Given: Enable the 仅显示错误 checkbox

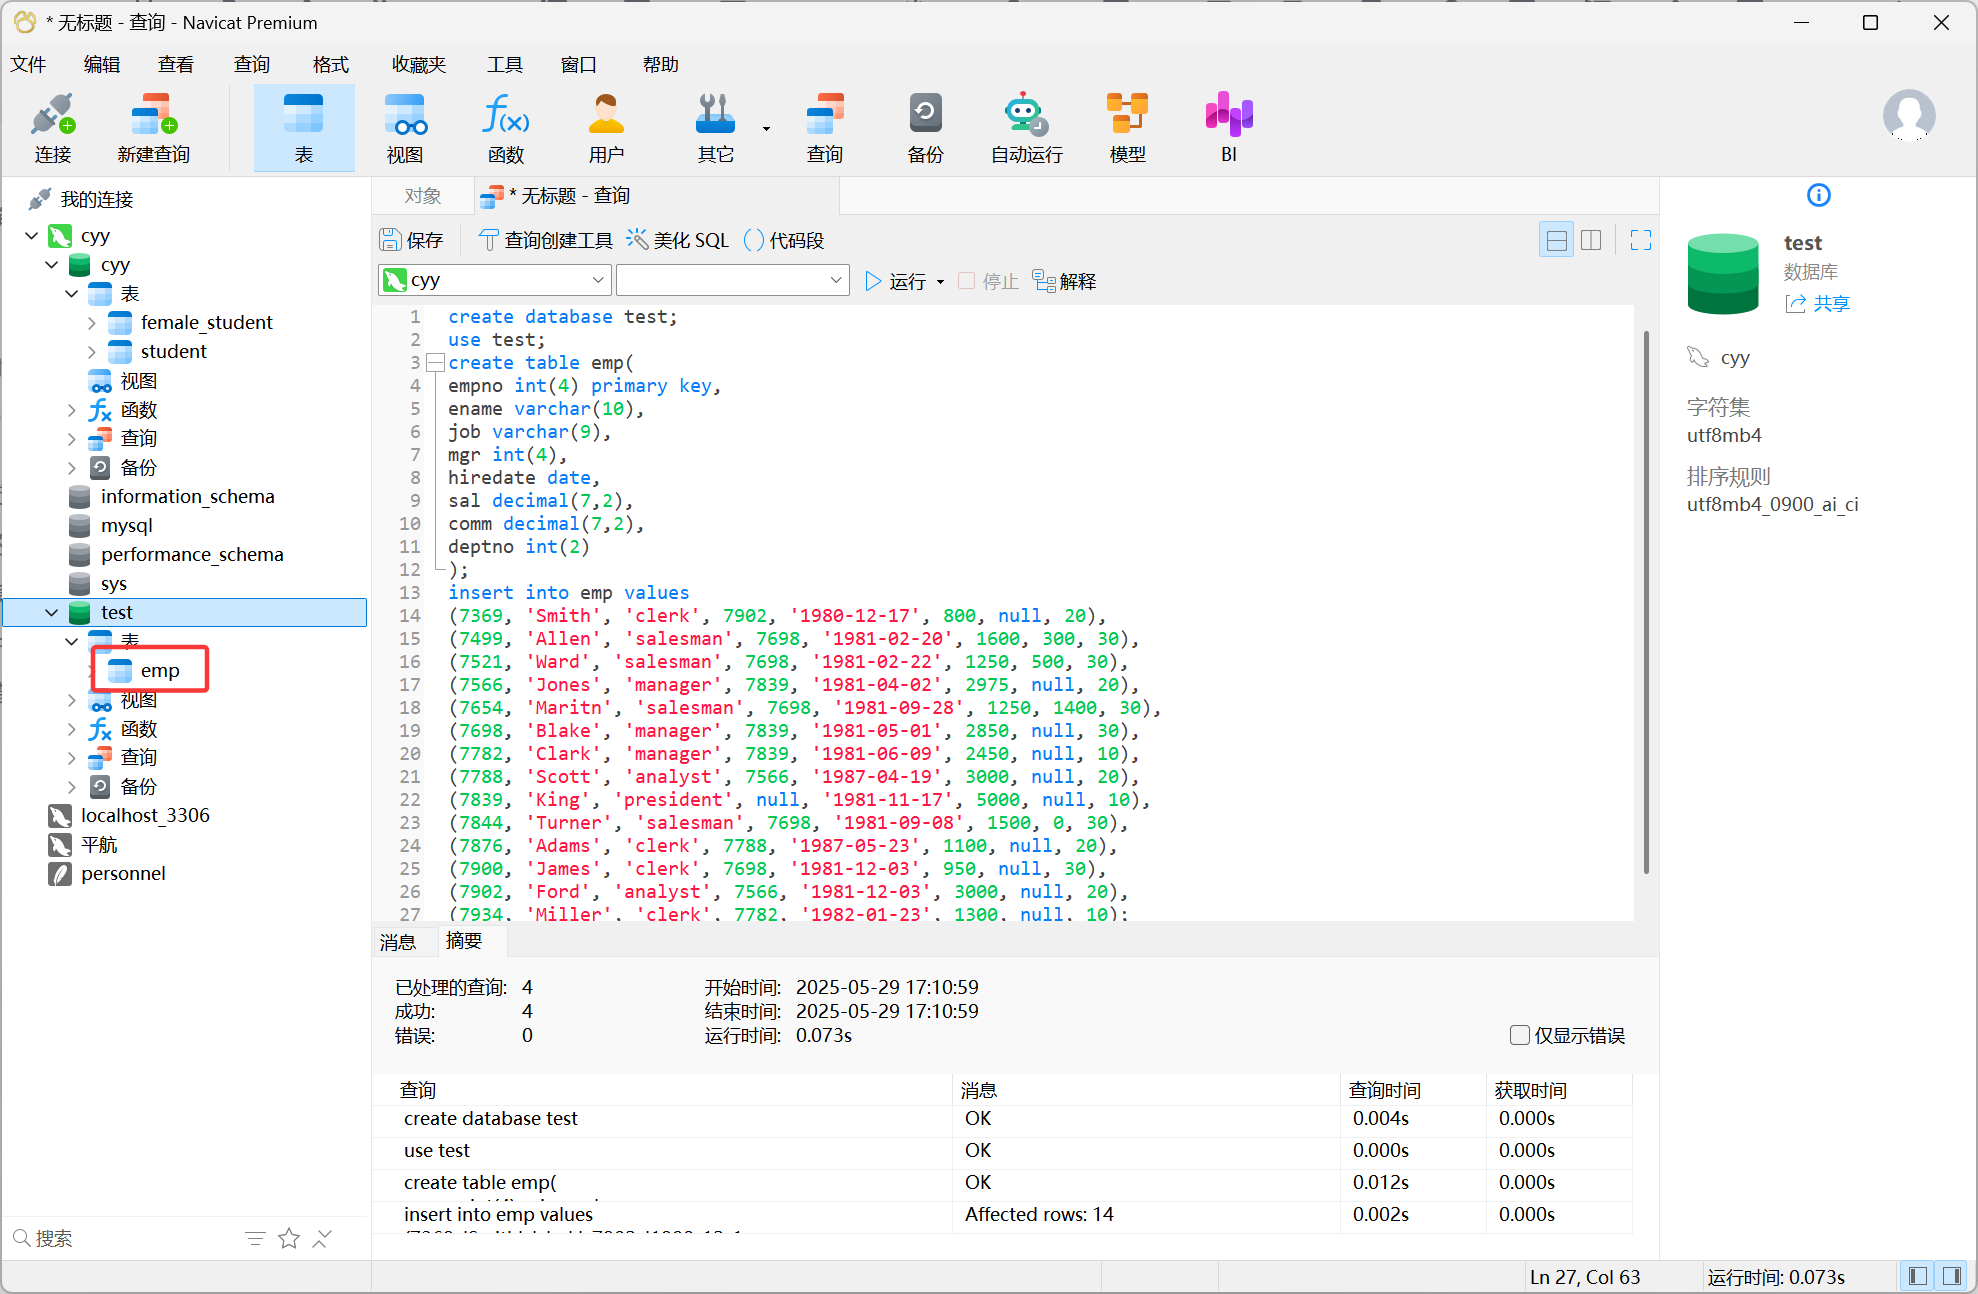Looking at the screenshot, I should point(1519,1035).
